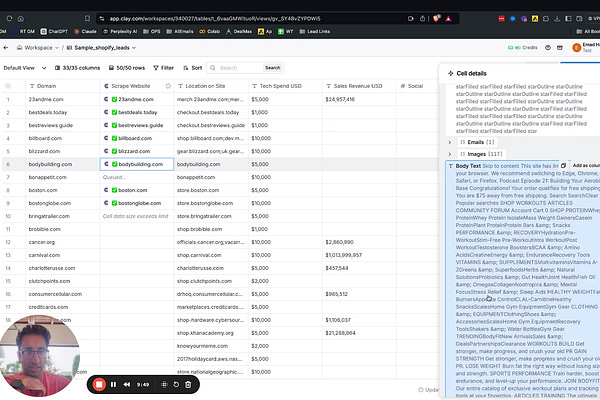Reload the page with browser refresh icon

[9, 18]
